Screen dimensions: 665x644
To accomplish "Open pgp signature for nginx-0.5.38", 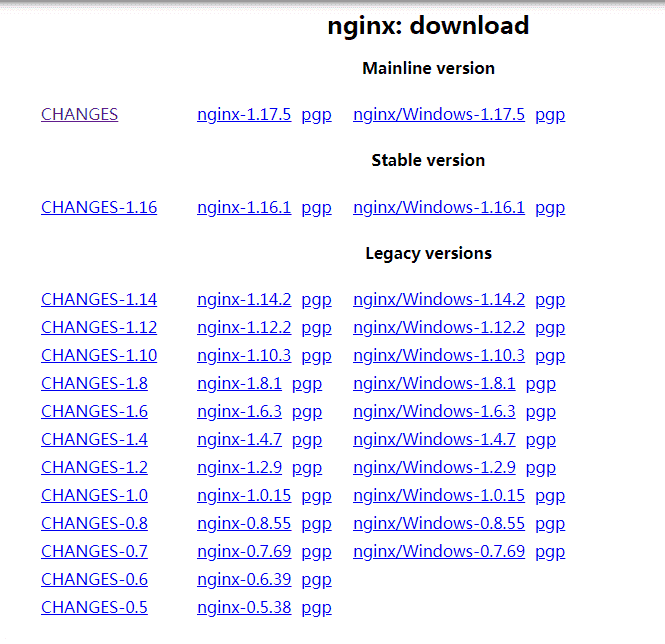I will [x=316, y=608].
